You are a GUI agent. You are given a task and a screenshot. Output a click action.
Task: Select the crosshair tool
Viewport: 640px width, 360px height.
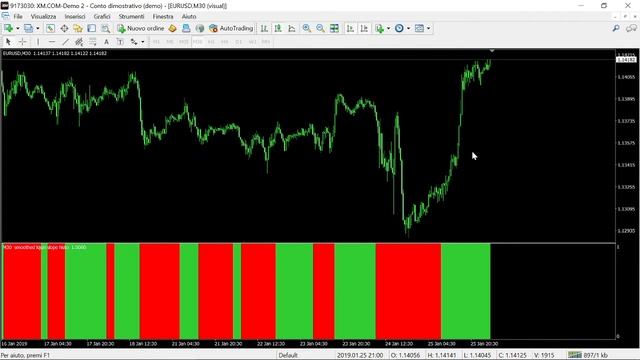22,42
